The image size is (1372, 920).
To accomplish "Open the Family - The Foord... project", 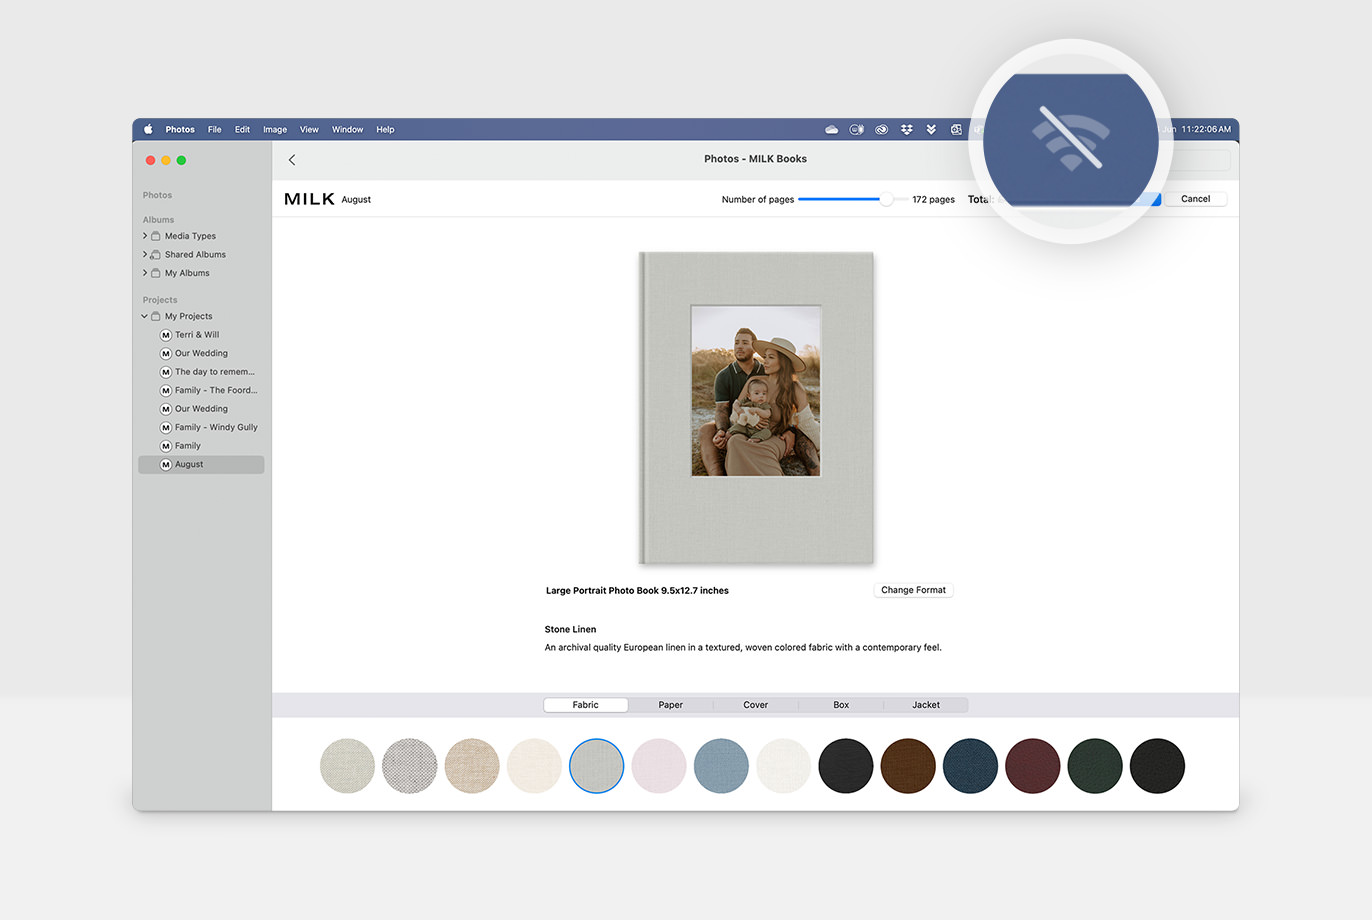I will [216, 390].
